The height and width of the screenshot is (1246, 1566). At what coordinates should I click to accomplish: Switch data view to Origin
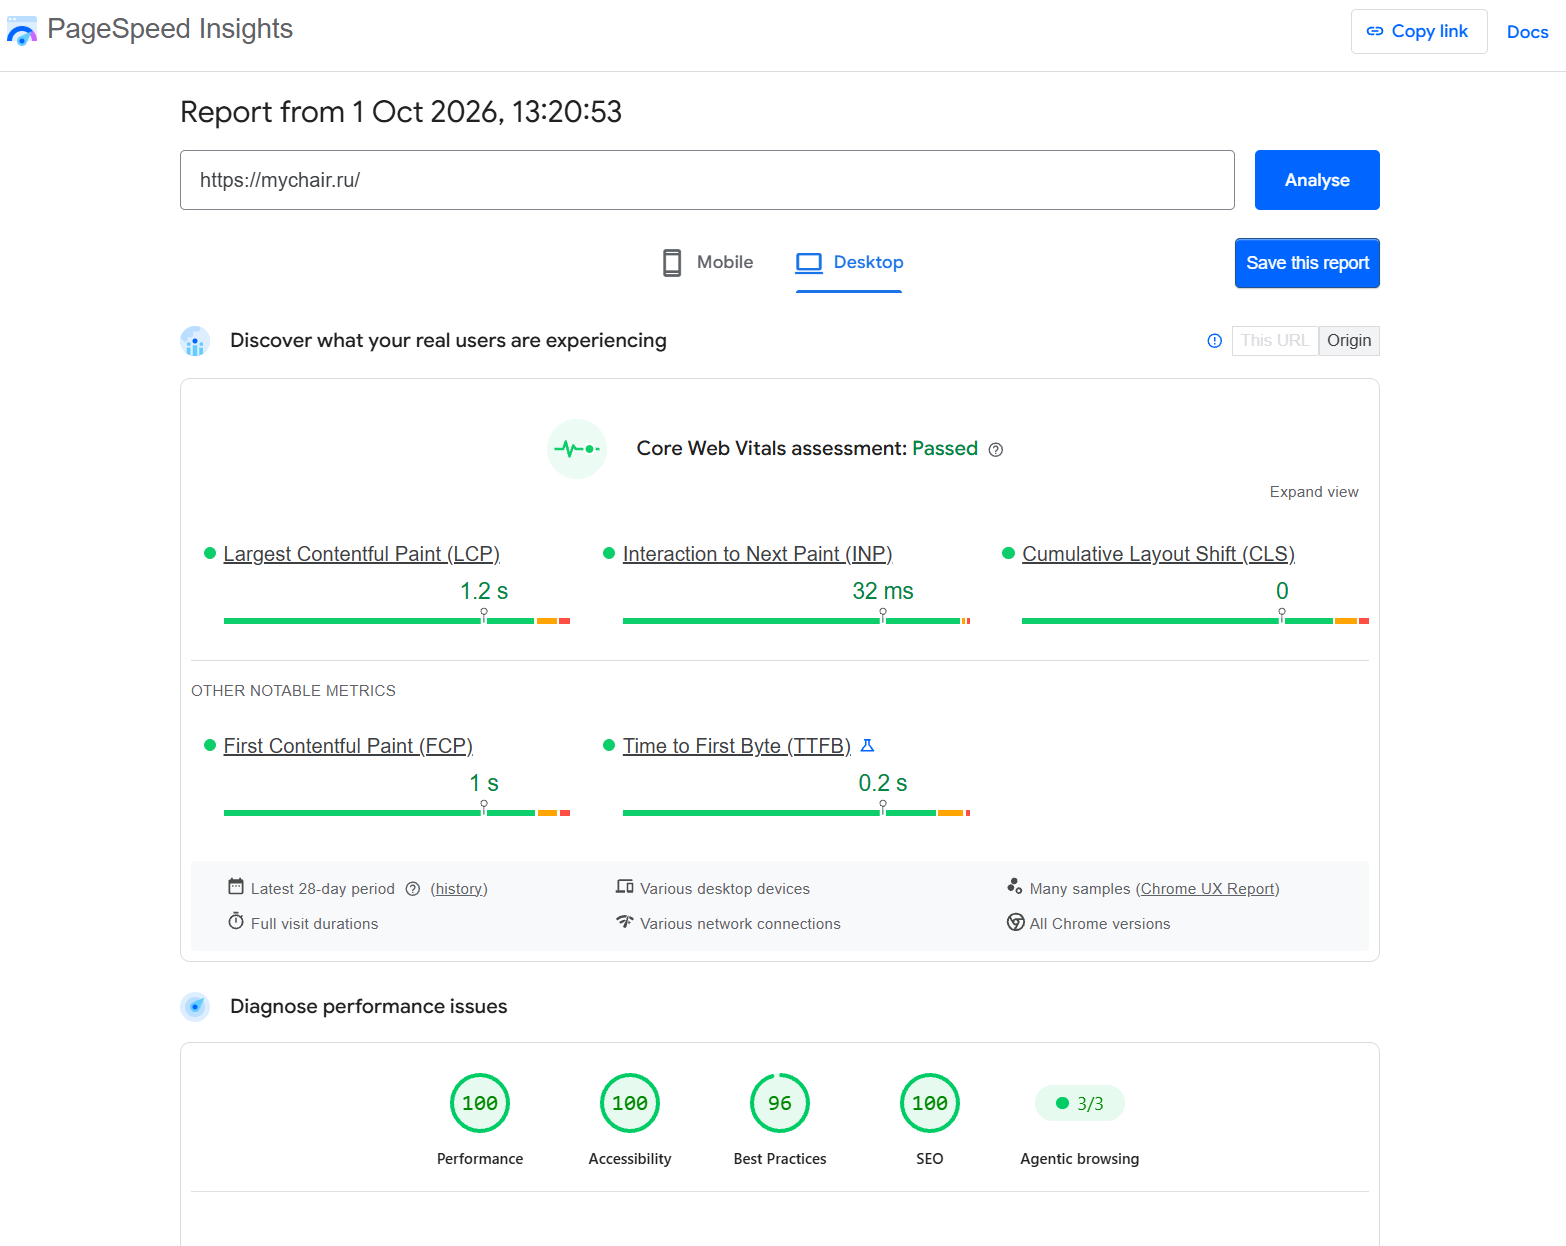(1349, 341)
